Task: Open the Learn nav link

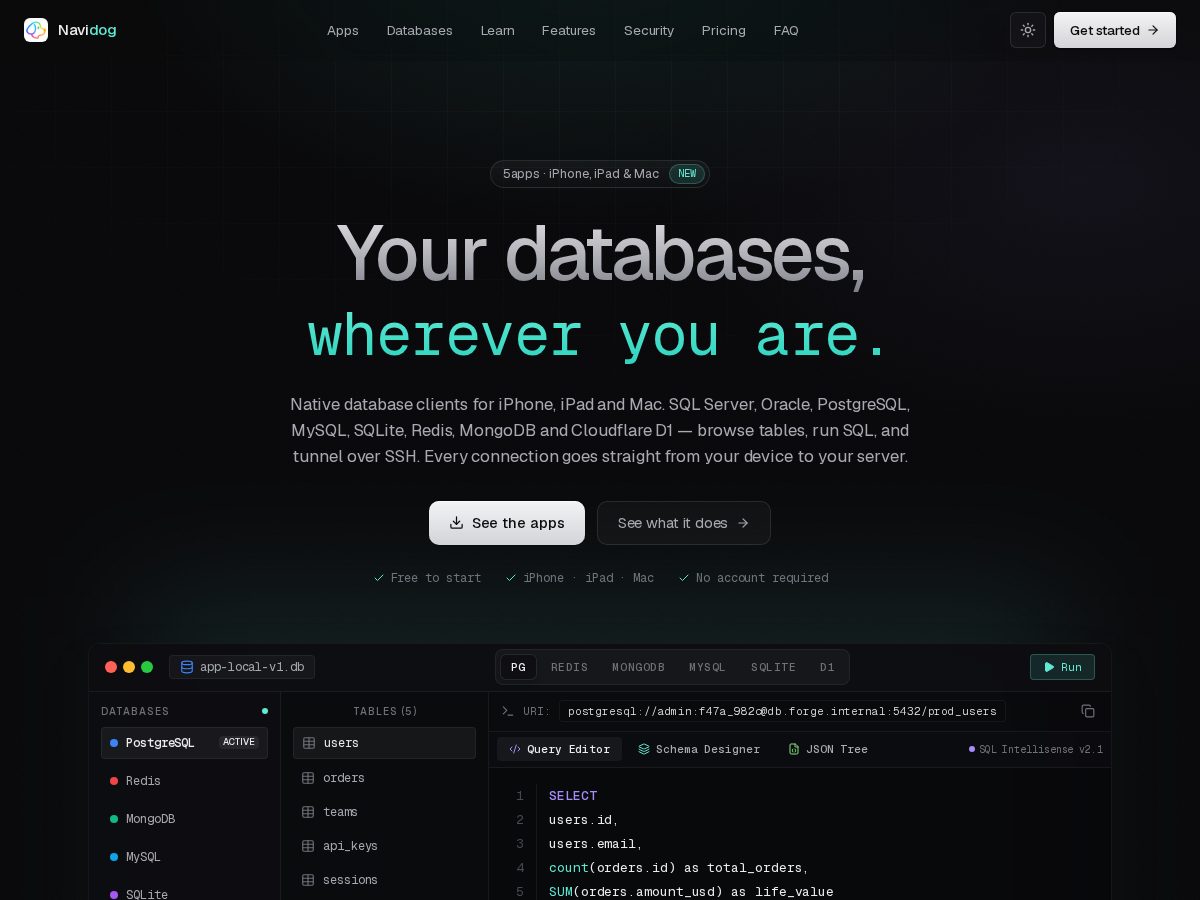Action: point(497,30)
